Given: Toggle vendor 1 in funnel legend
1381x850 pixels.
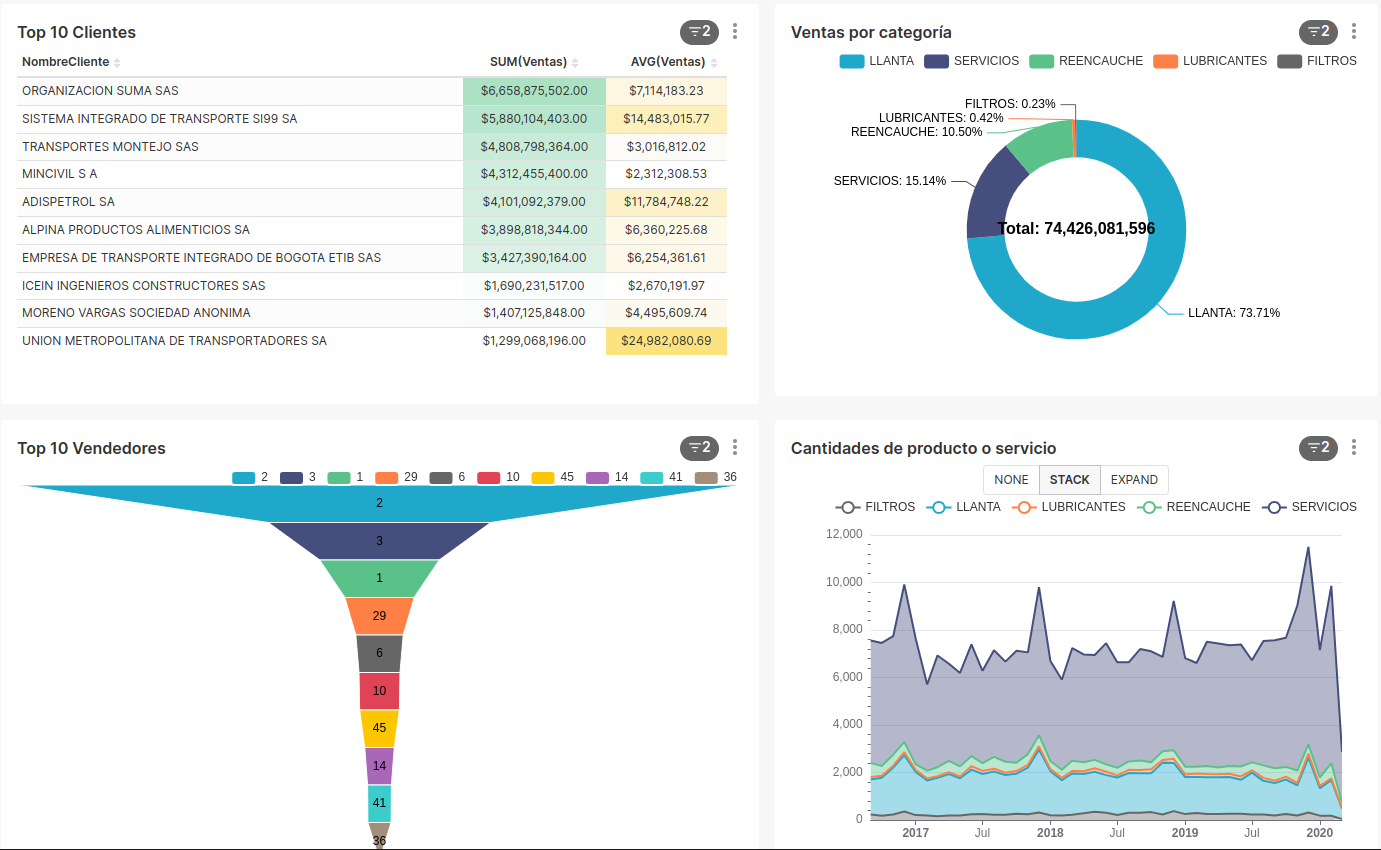Looking at the screenshot, I should (x=345, y=477).
